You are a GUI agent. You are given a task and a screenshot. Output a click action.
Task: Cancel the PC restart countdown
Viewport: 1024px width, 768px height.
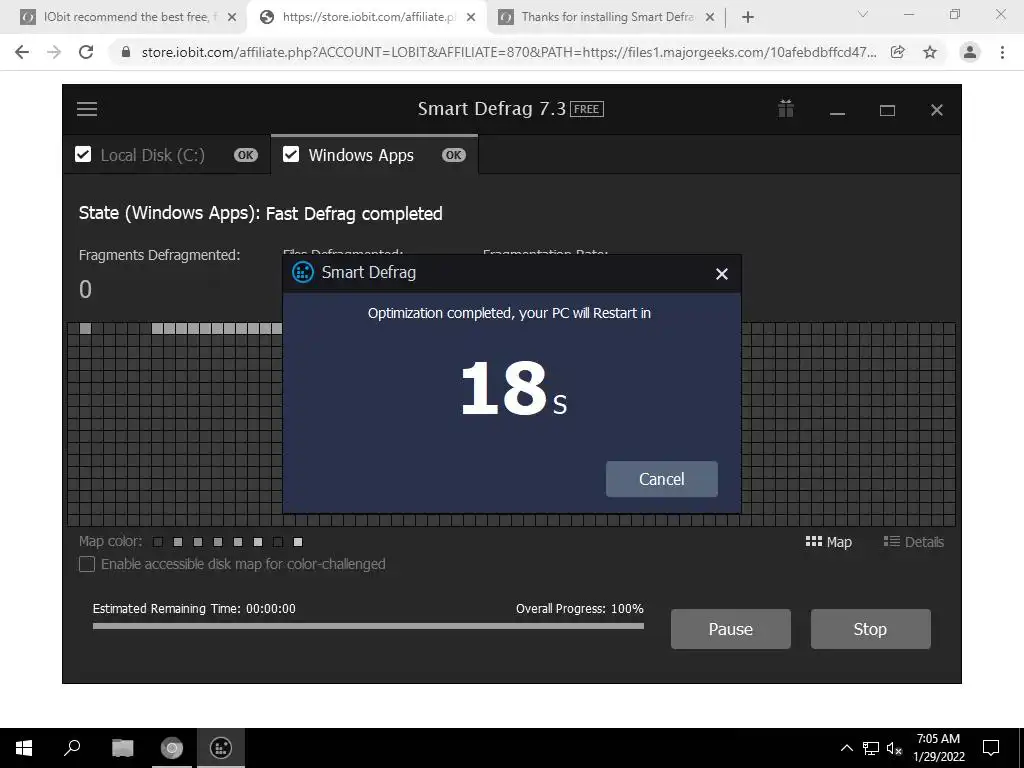point(662,479)
